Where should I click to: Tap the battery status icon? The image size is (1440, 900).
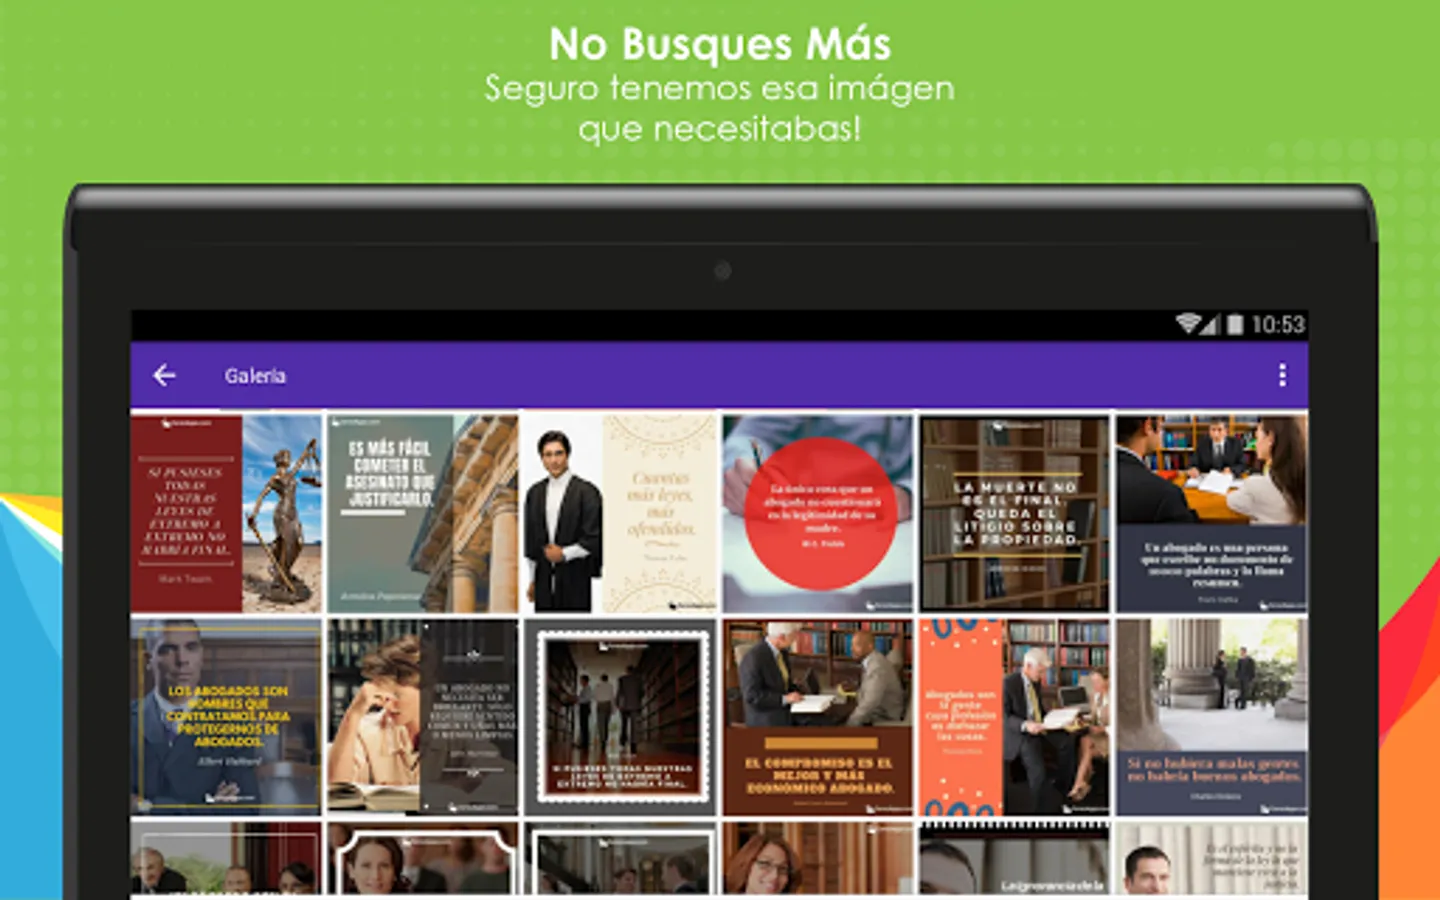pyautogui.click(x=1235, y=324)
